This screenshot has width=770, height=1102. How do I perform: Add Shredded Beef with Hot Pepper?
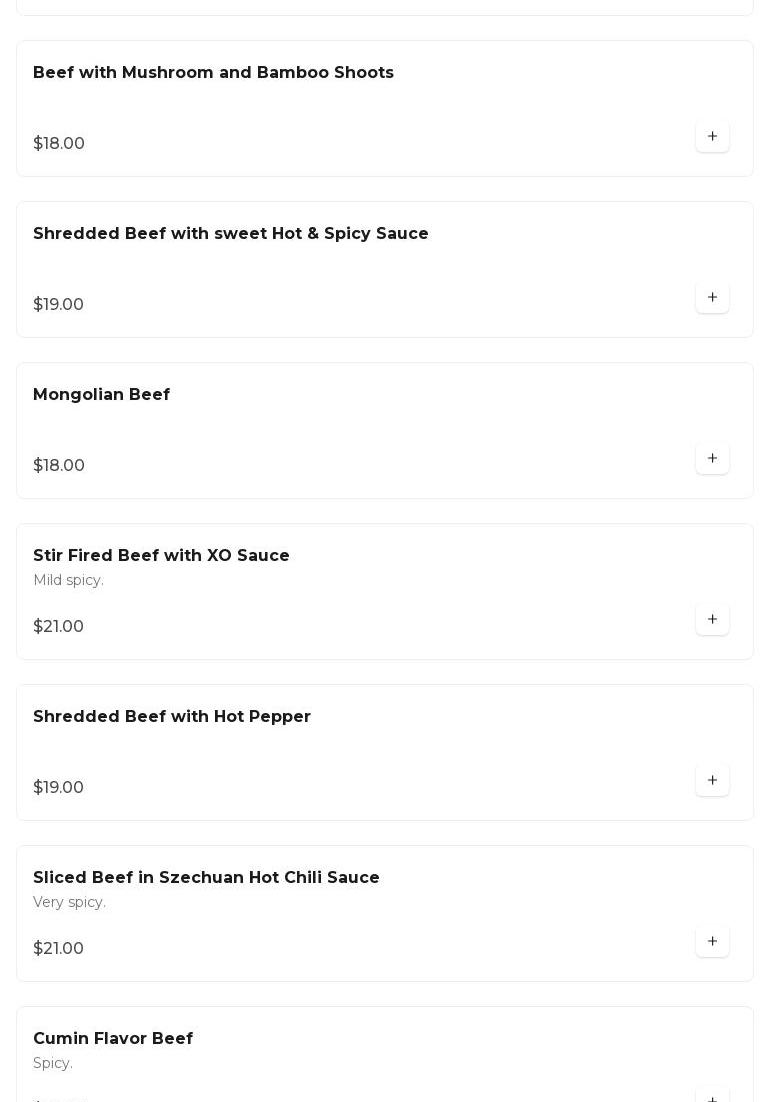[712, 781]
